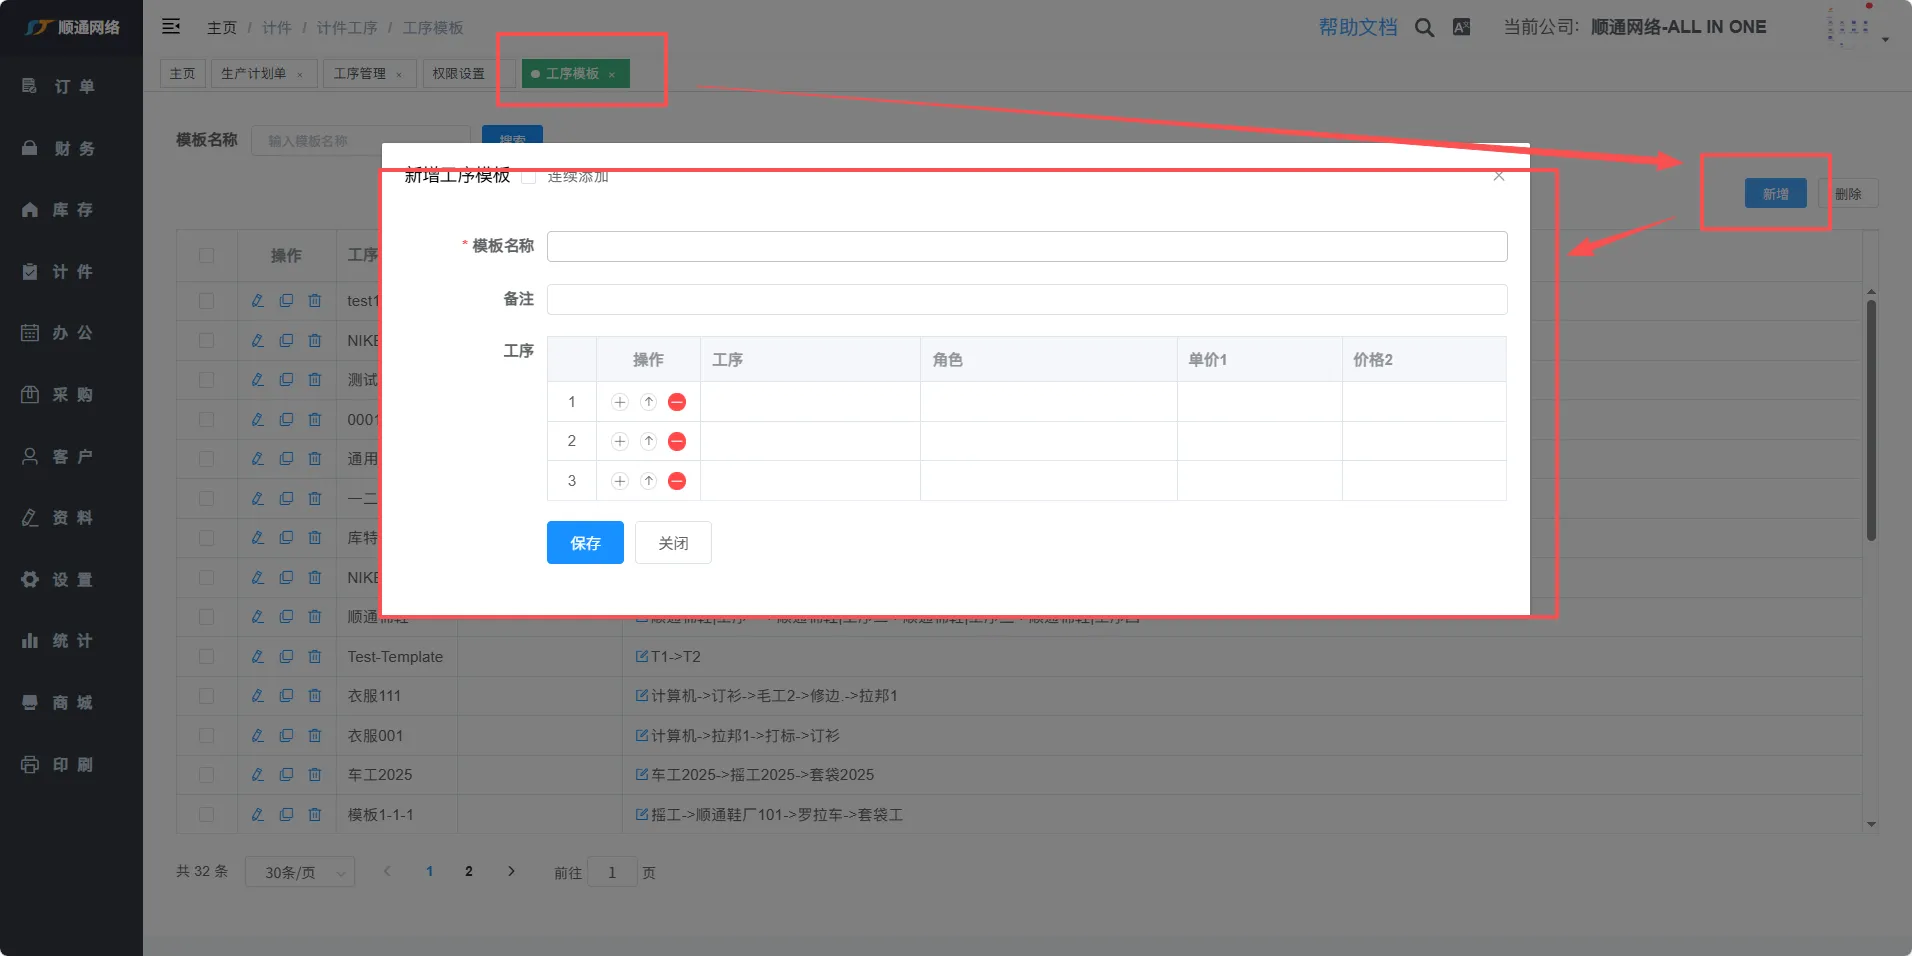Open the 库存 sidebar menu

click(72, 210)
